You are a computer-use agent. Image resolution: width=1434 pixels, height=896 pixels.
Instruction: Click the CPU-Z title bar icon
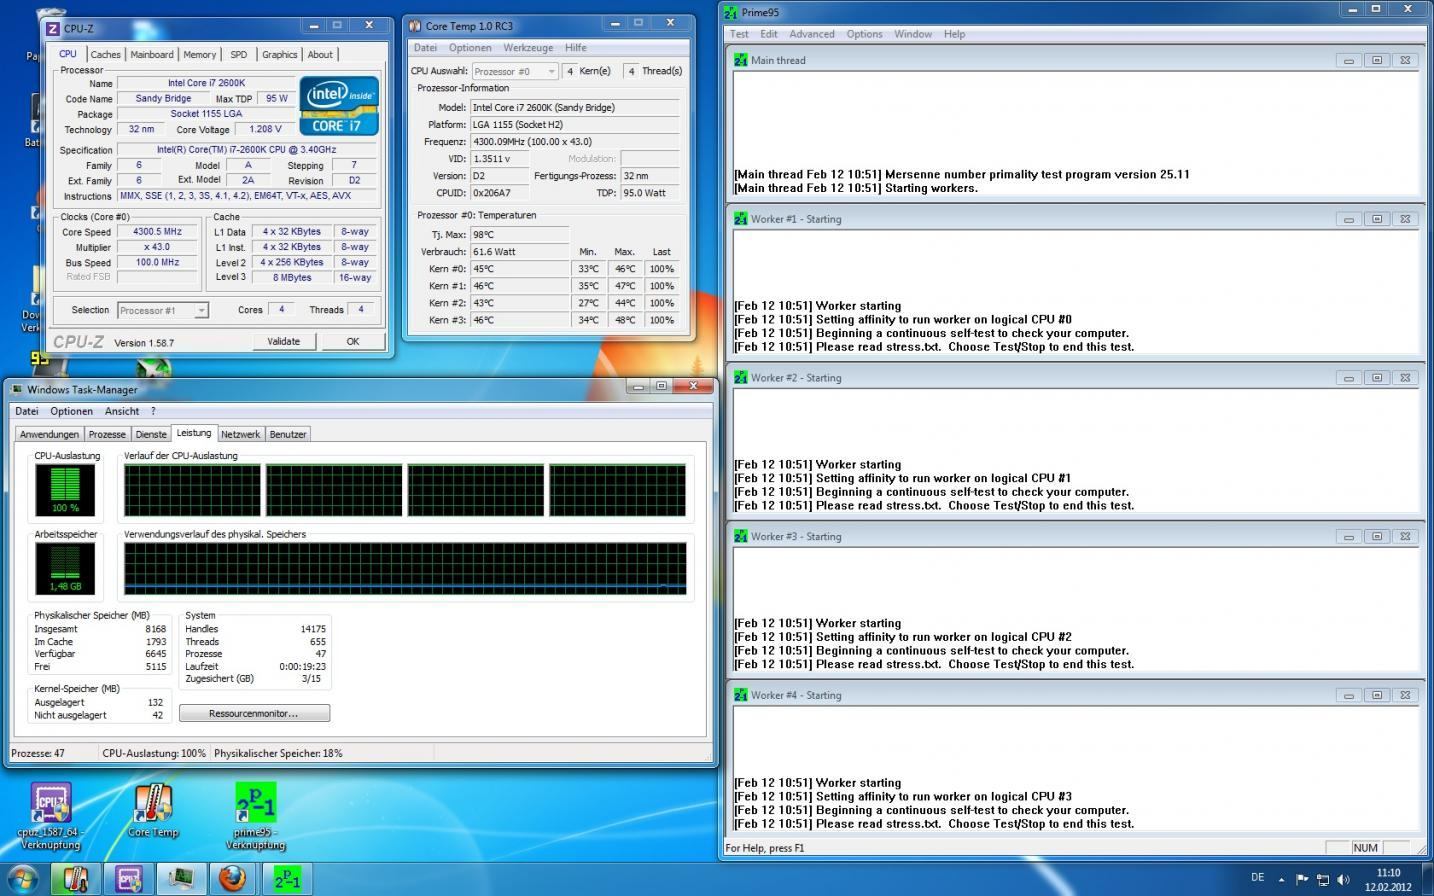pos(53,28)
